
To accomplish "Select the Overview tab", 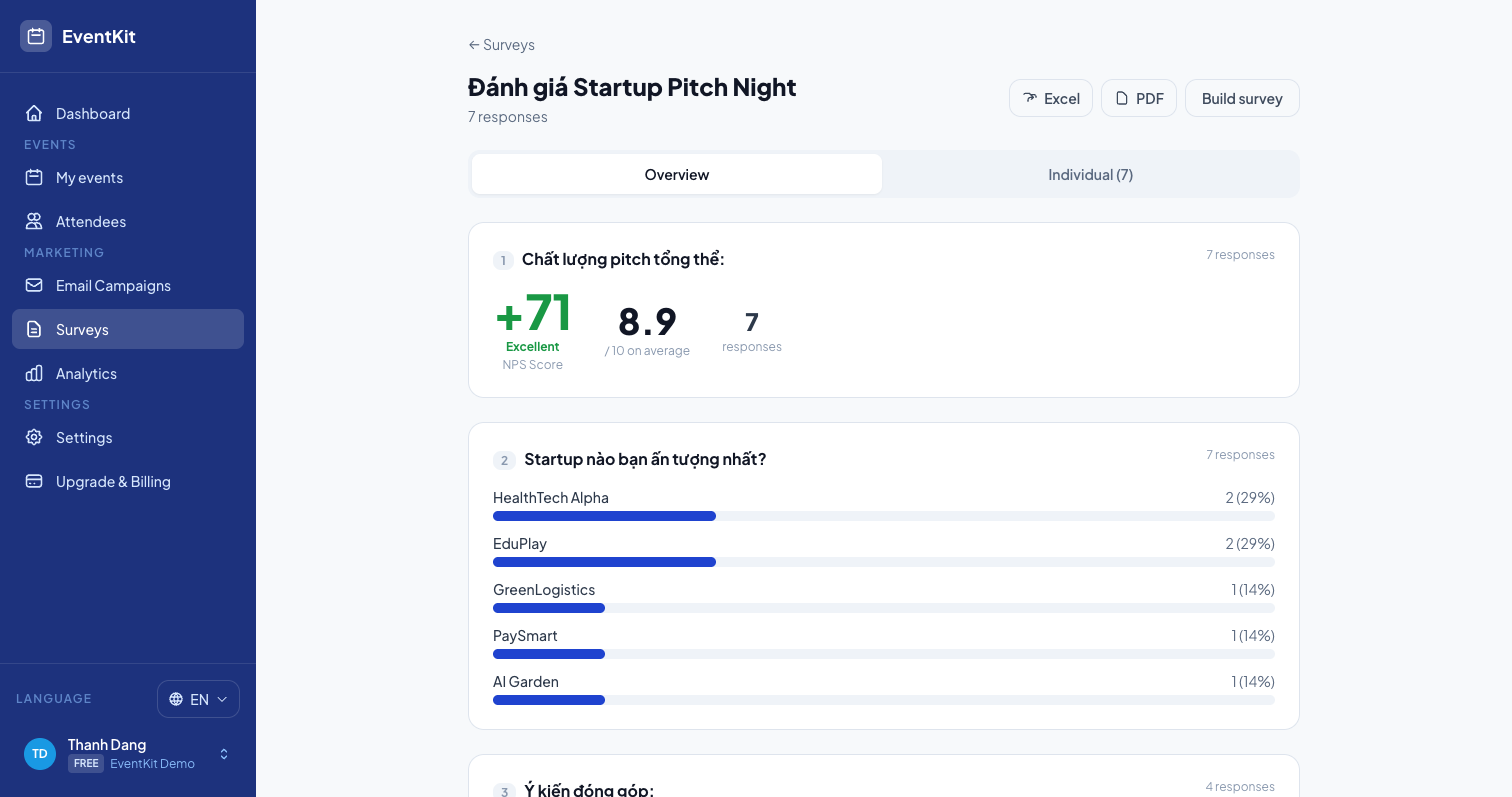I will 677,174.
